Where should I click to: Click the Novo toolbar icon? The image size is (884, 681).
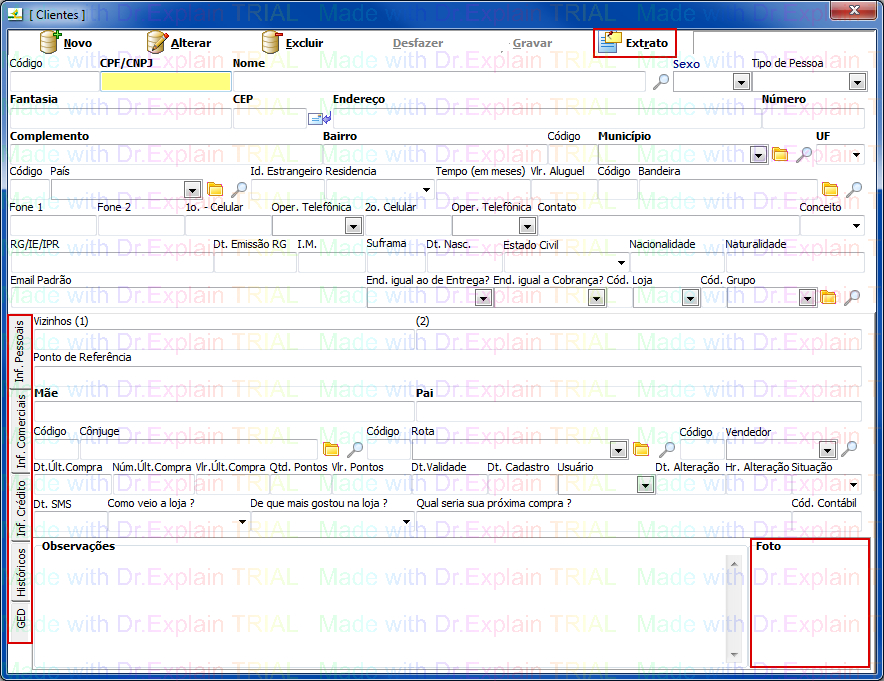[50, 43]
